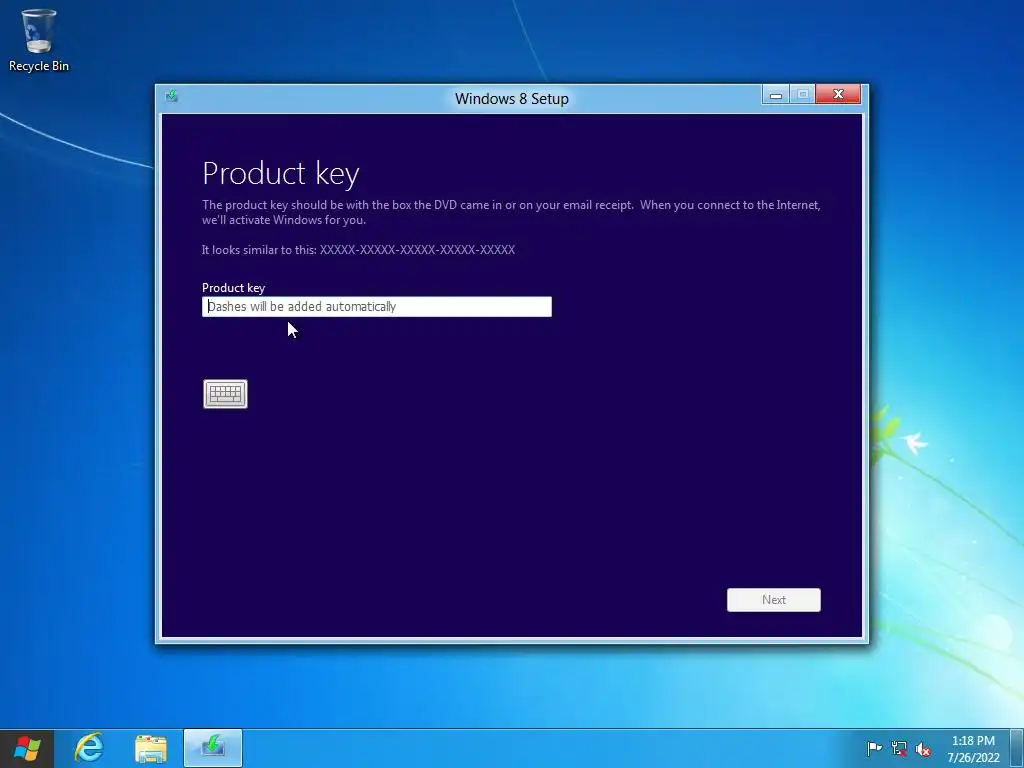Click the Windows 8 Setup title bar icon

tap(172, 97)
